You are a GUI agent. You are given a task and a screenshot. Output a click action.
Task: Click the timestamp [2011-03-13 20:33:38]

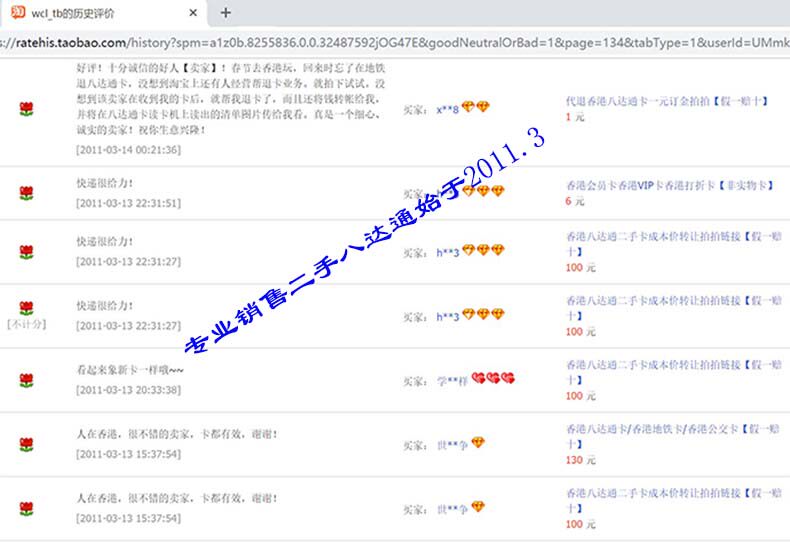[x=128, y=390]
